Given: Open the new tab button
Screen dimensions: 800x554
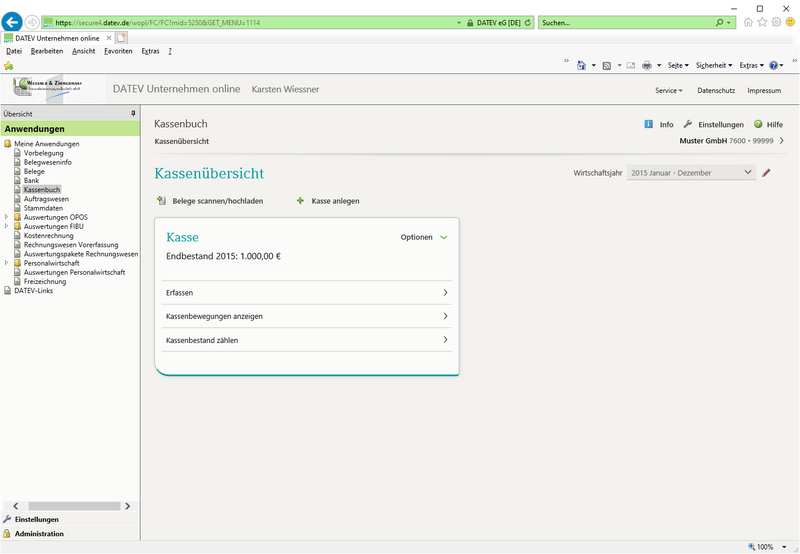Looking at the screenshot, I should pyautogui.click(x=121, y=38).
